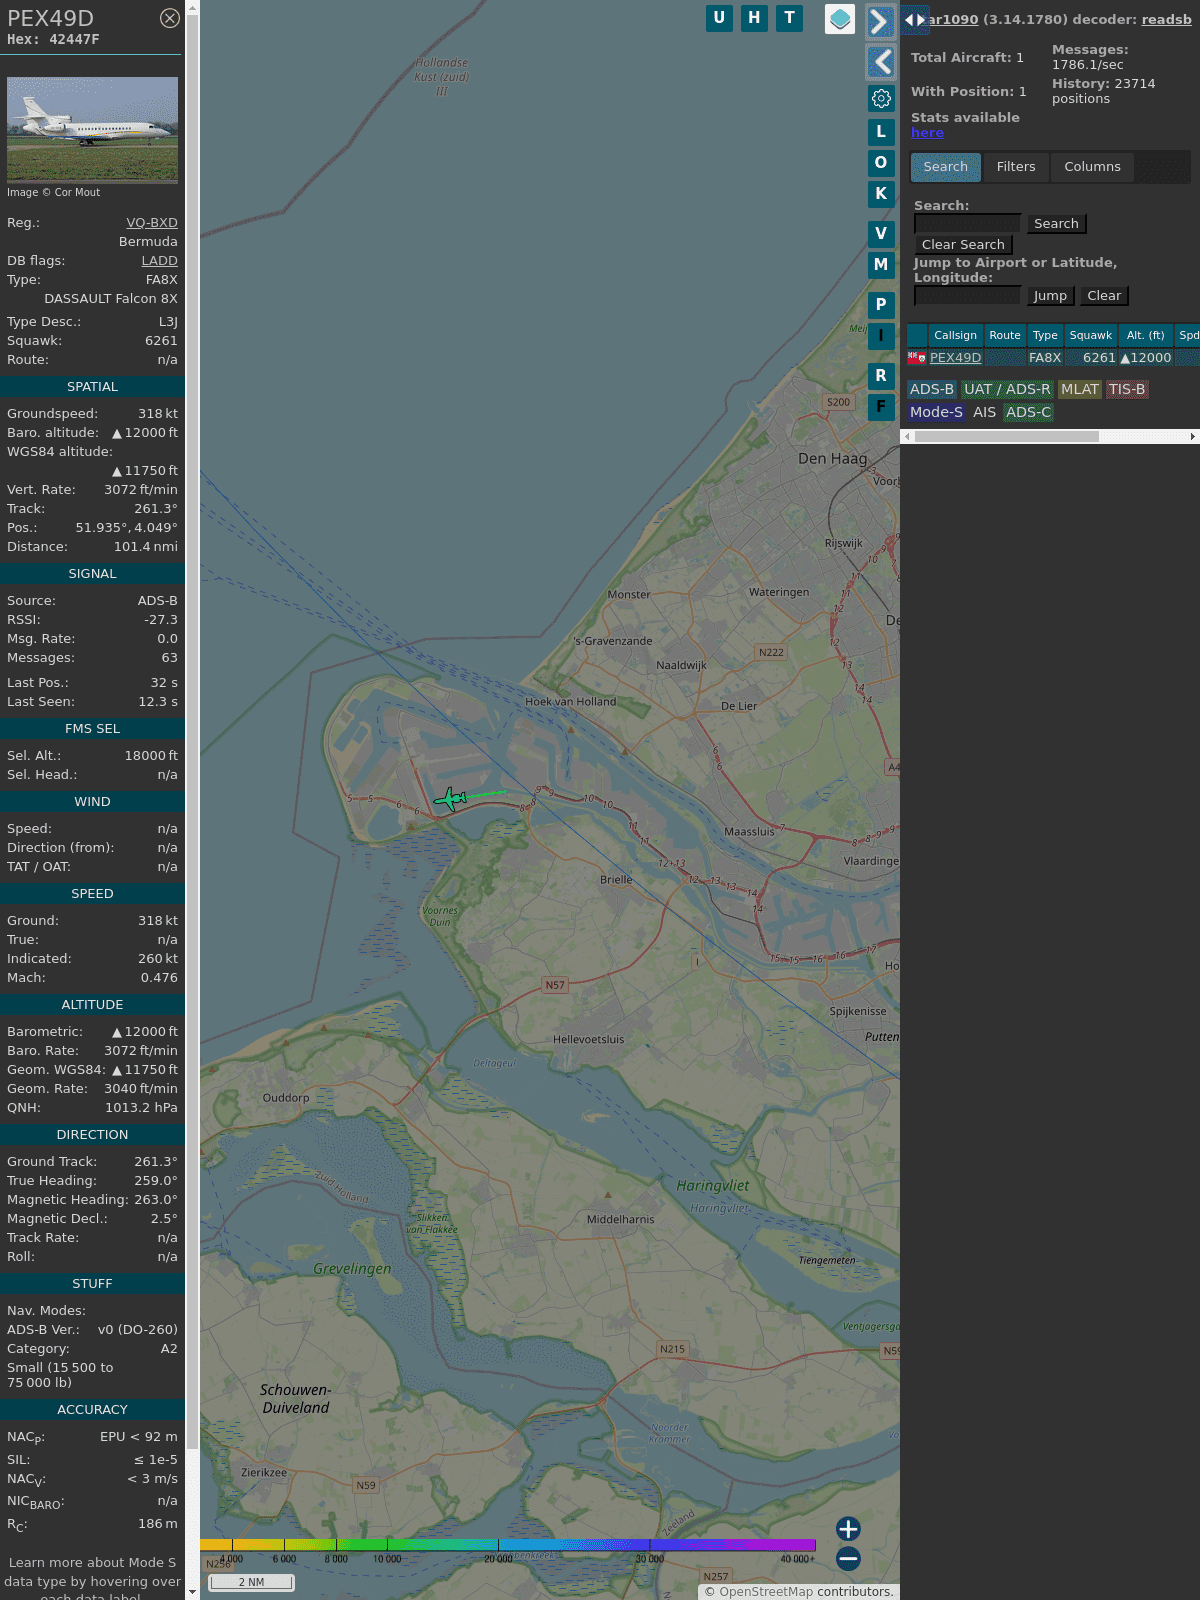The height and width of the screenshot is (1600, 1200).
Task: Toggle the H map button
Action: 754,18
